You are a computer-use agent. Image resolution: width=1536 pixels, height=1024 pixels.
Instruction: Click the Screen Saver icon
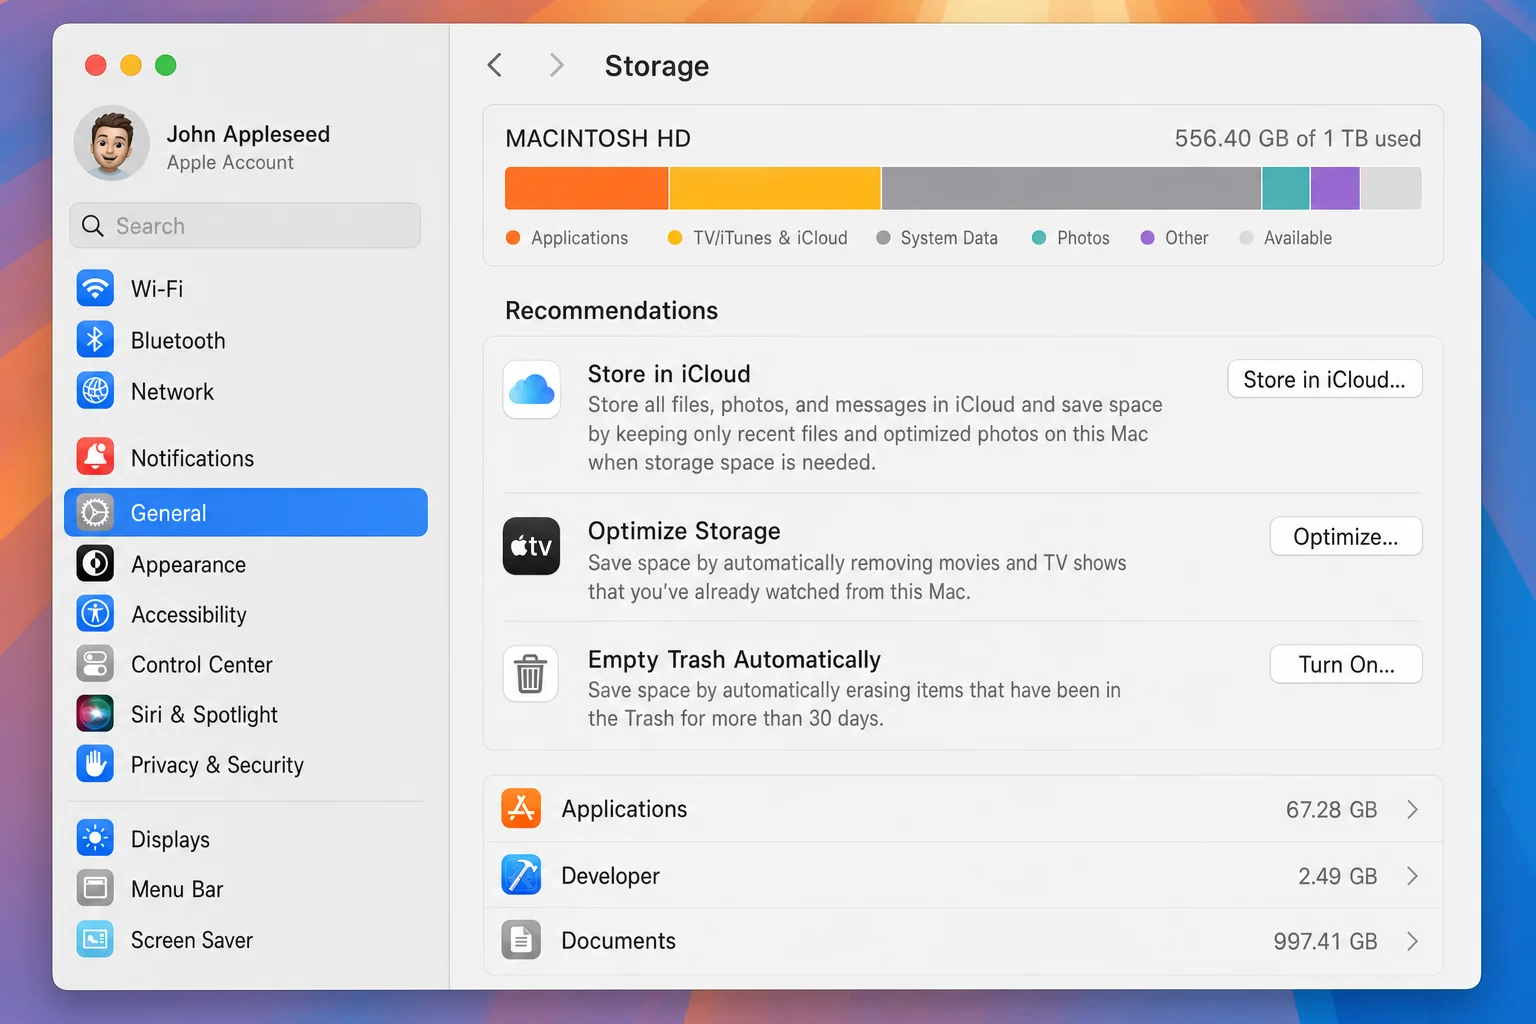tap(95, 939)
